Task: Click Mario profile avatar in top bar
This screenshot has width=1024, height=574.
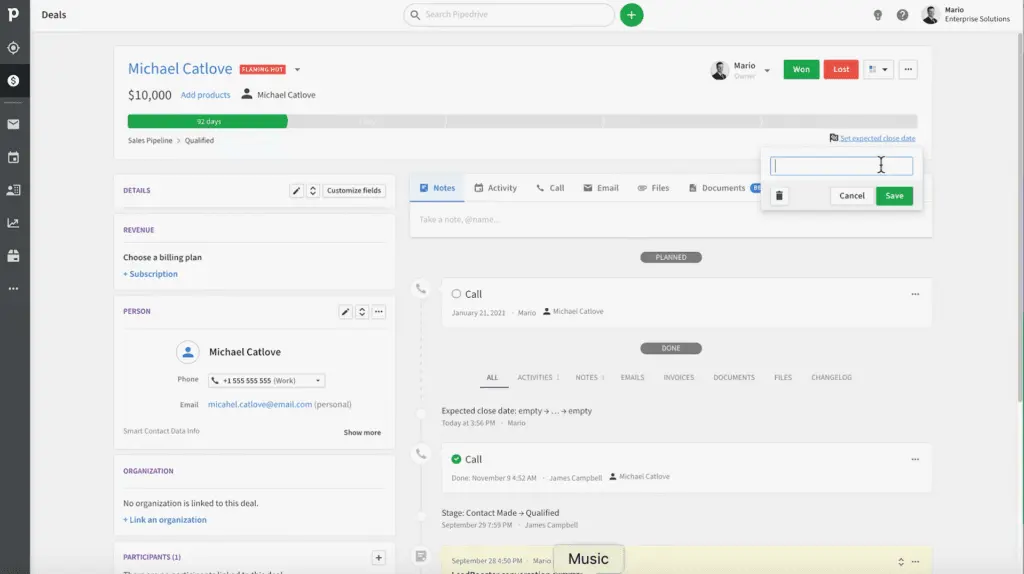Action: [930, 14]
